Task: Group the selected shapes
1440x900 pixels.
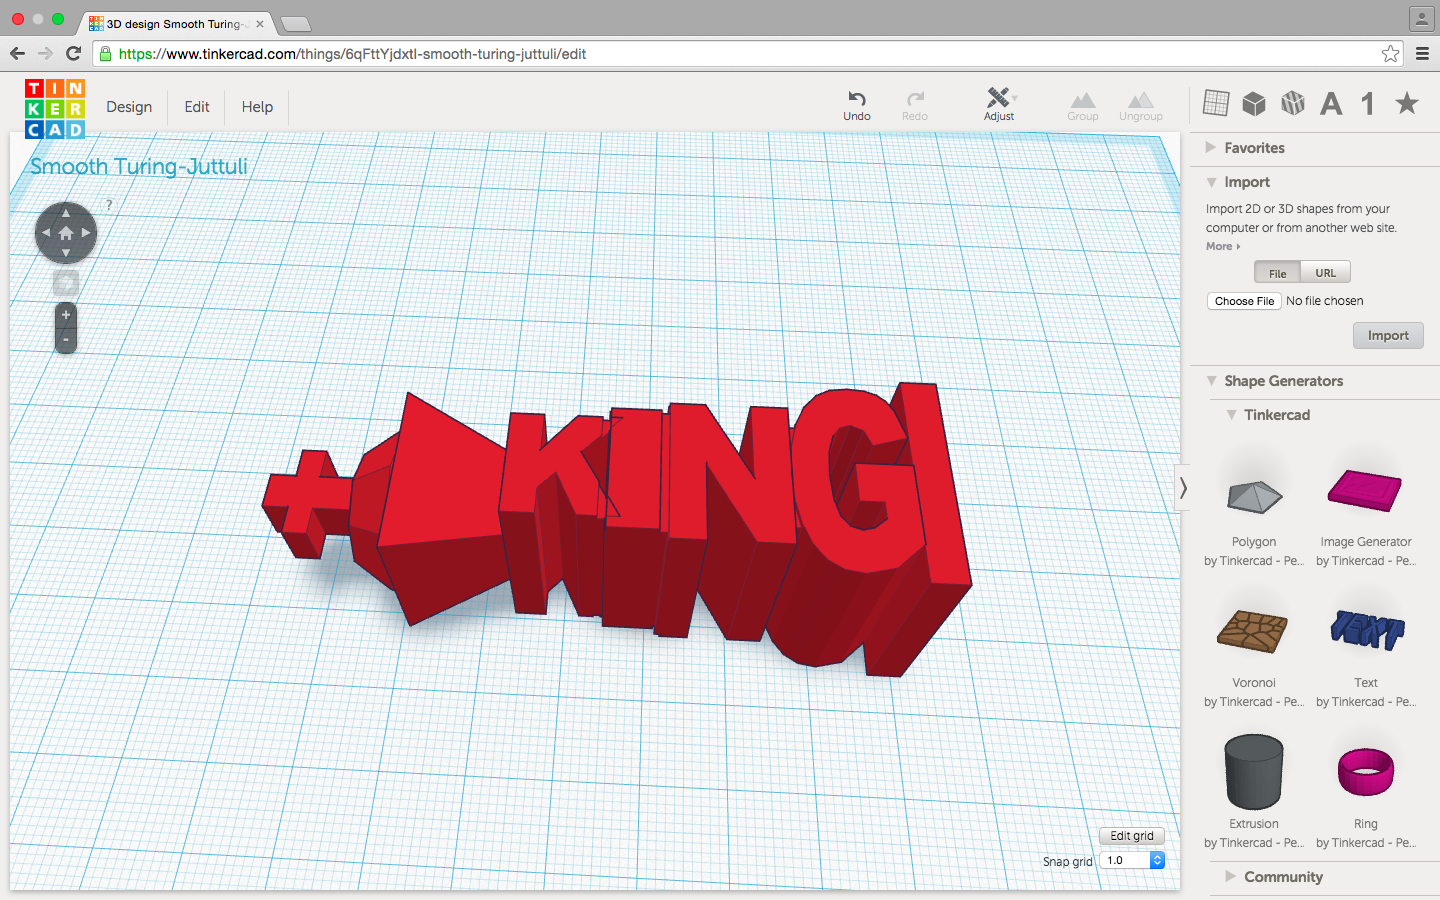Action: click(1083, 106)
